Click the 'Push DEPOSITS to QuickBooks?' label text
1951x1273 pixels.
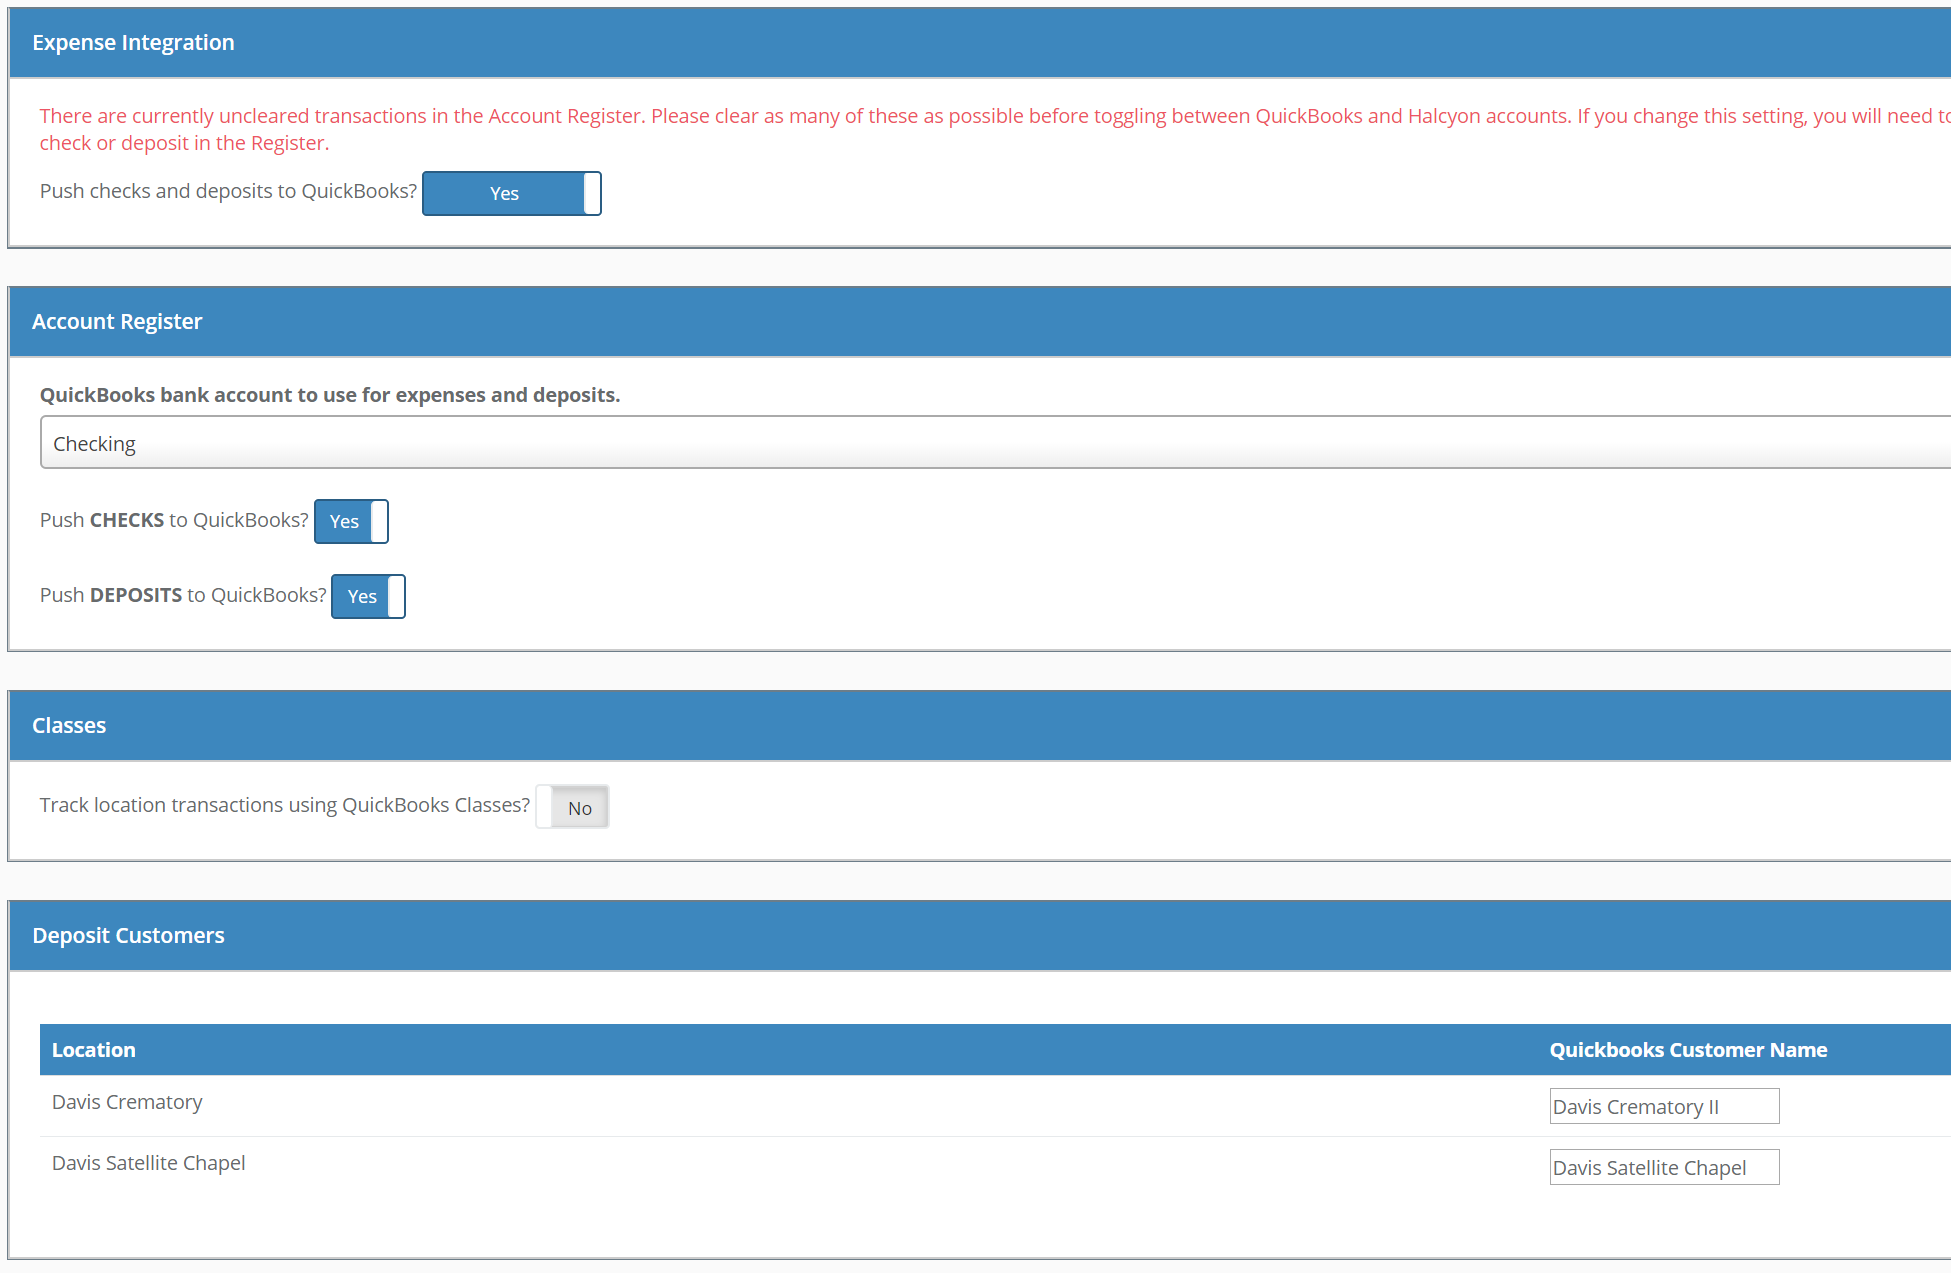coord(183,595)
